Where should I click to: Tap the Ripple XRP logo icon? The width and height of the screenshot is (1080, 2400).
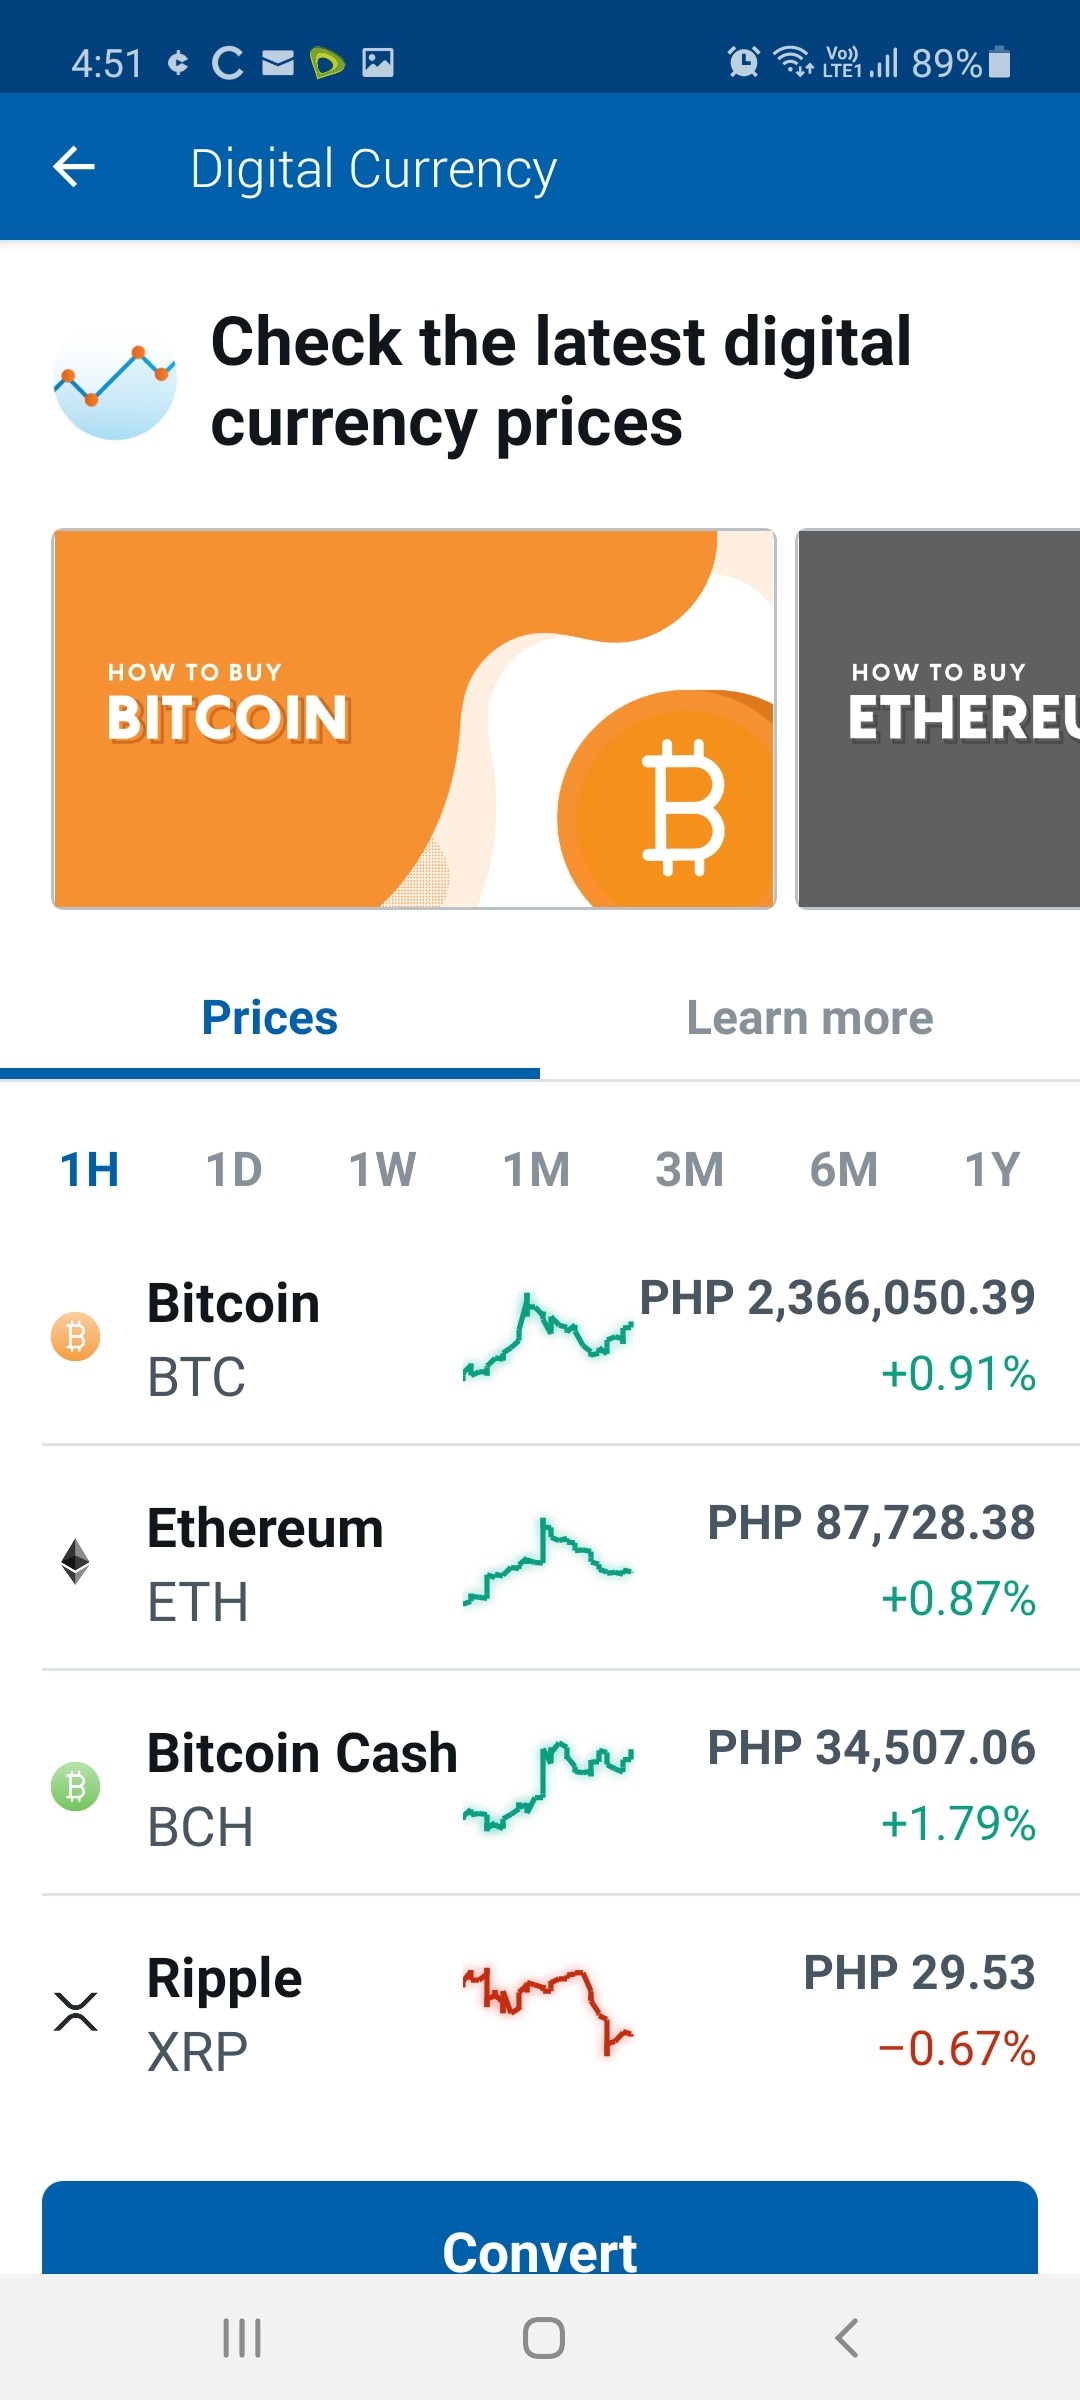point(76,2011)
